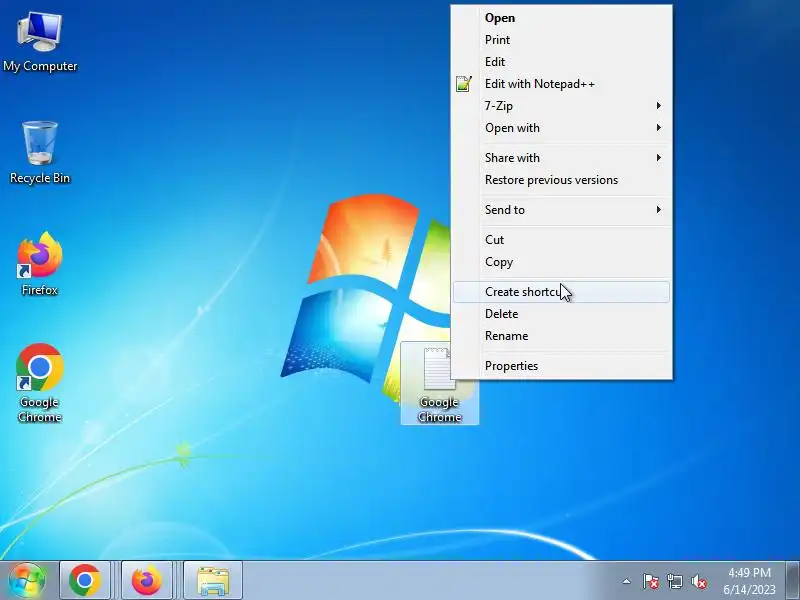
Task: Choose Copy in context menu
Action: coord(561,262)
